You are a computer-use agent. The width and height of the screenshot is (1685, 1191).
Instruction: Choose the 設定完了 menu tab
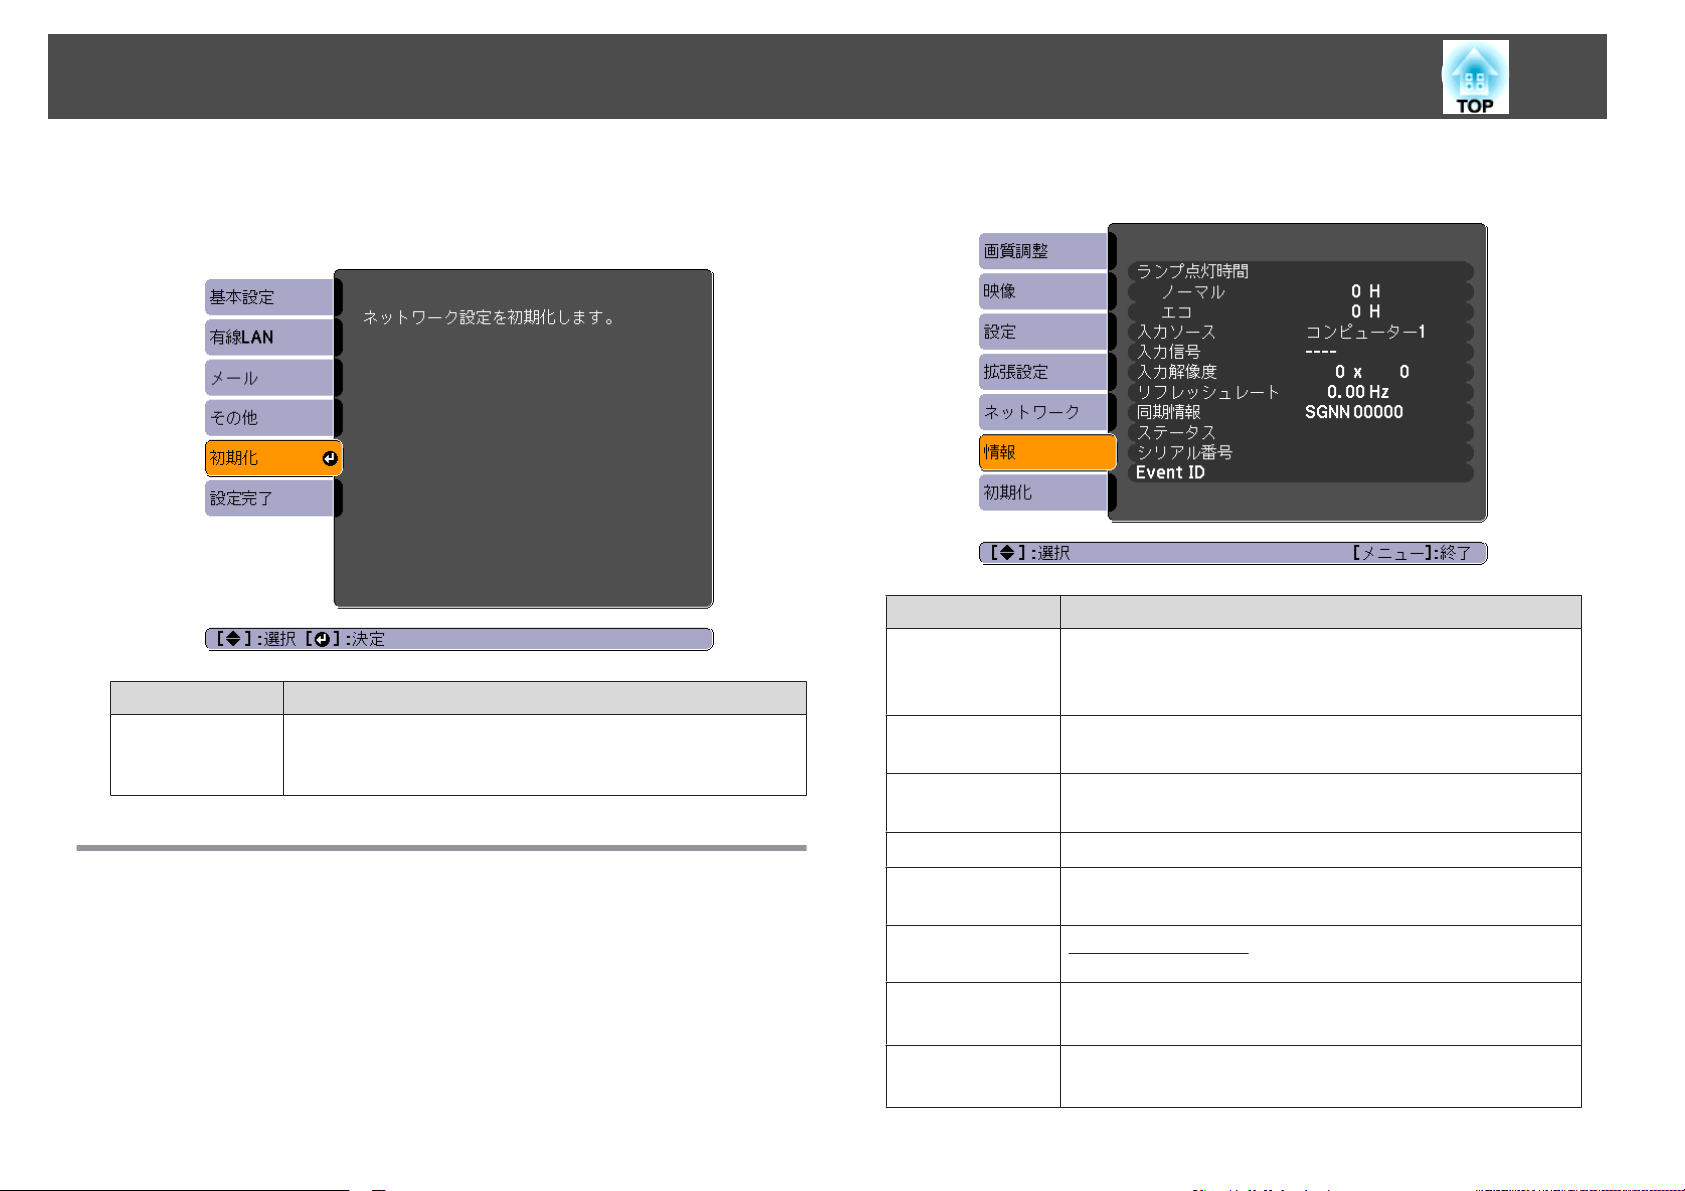pyautogui.click(x=269, y=498)
